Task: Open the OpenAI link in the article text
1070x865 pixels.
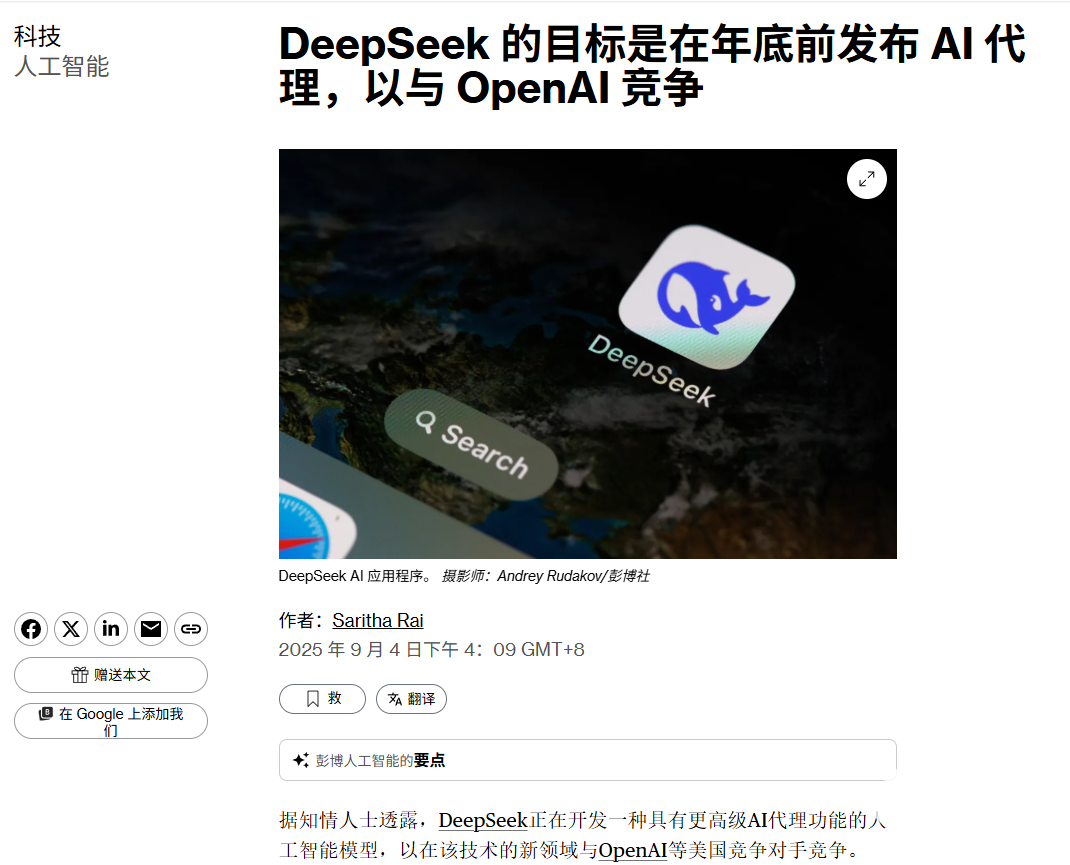Action: click(x=633, y=850)
